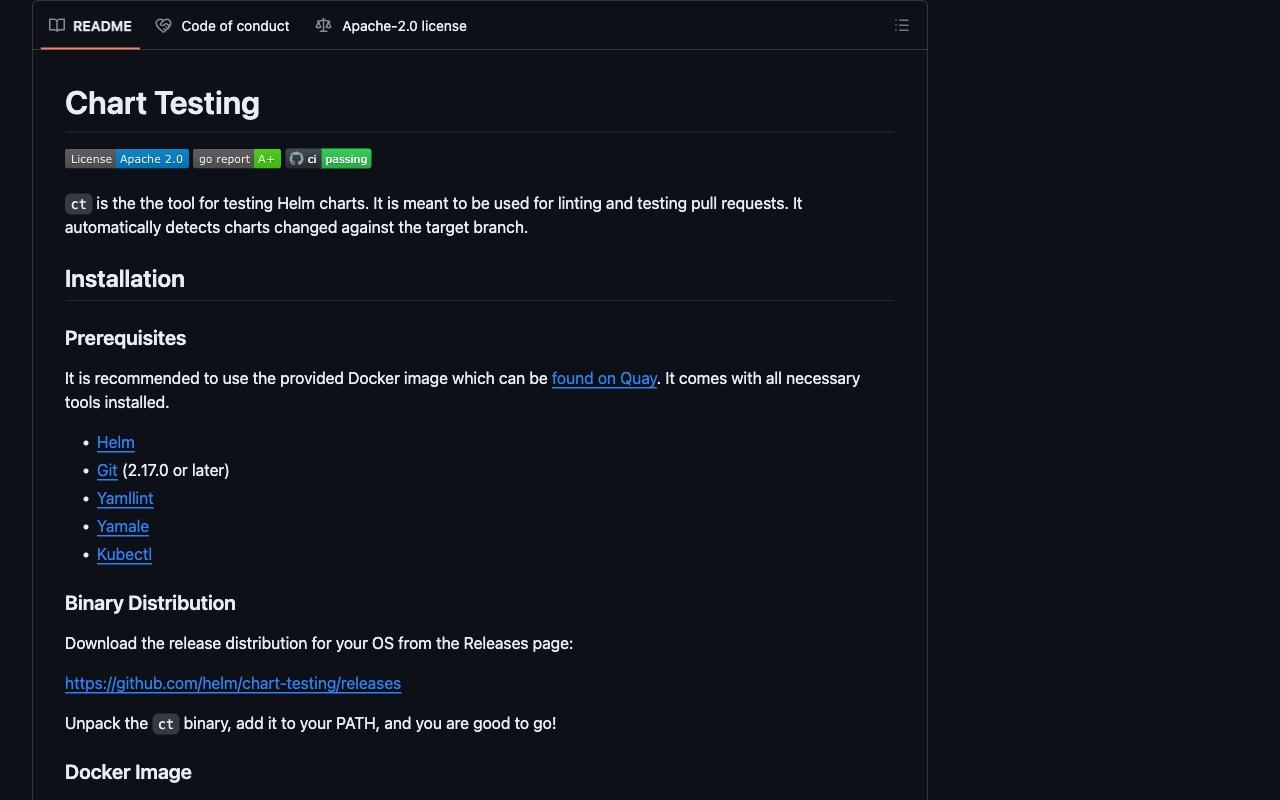This screenshot has height=800, width=1280.
Task: Click the Chart Testing heading
Action: (162, 103)
